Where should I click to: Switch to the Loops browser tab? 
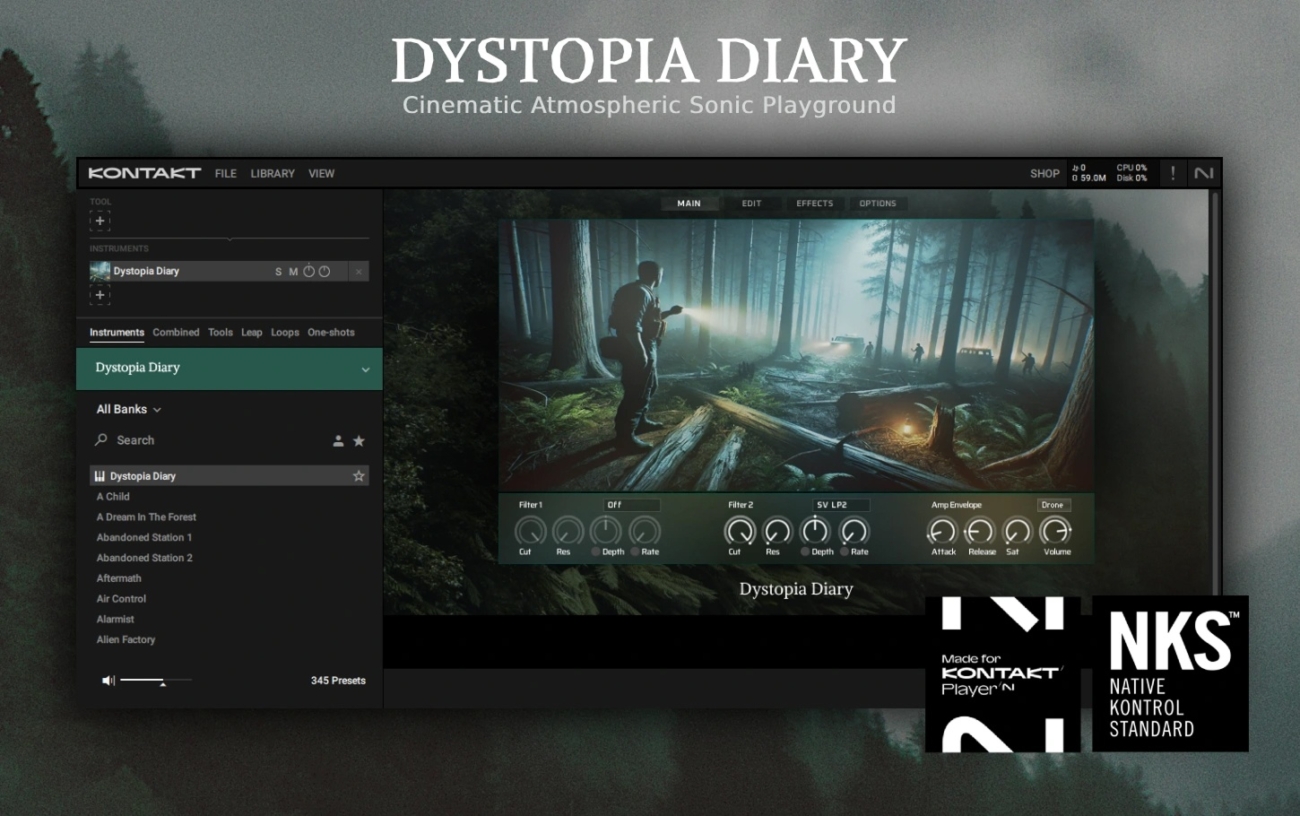tap(285, 333)
